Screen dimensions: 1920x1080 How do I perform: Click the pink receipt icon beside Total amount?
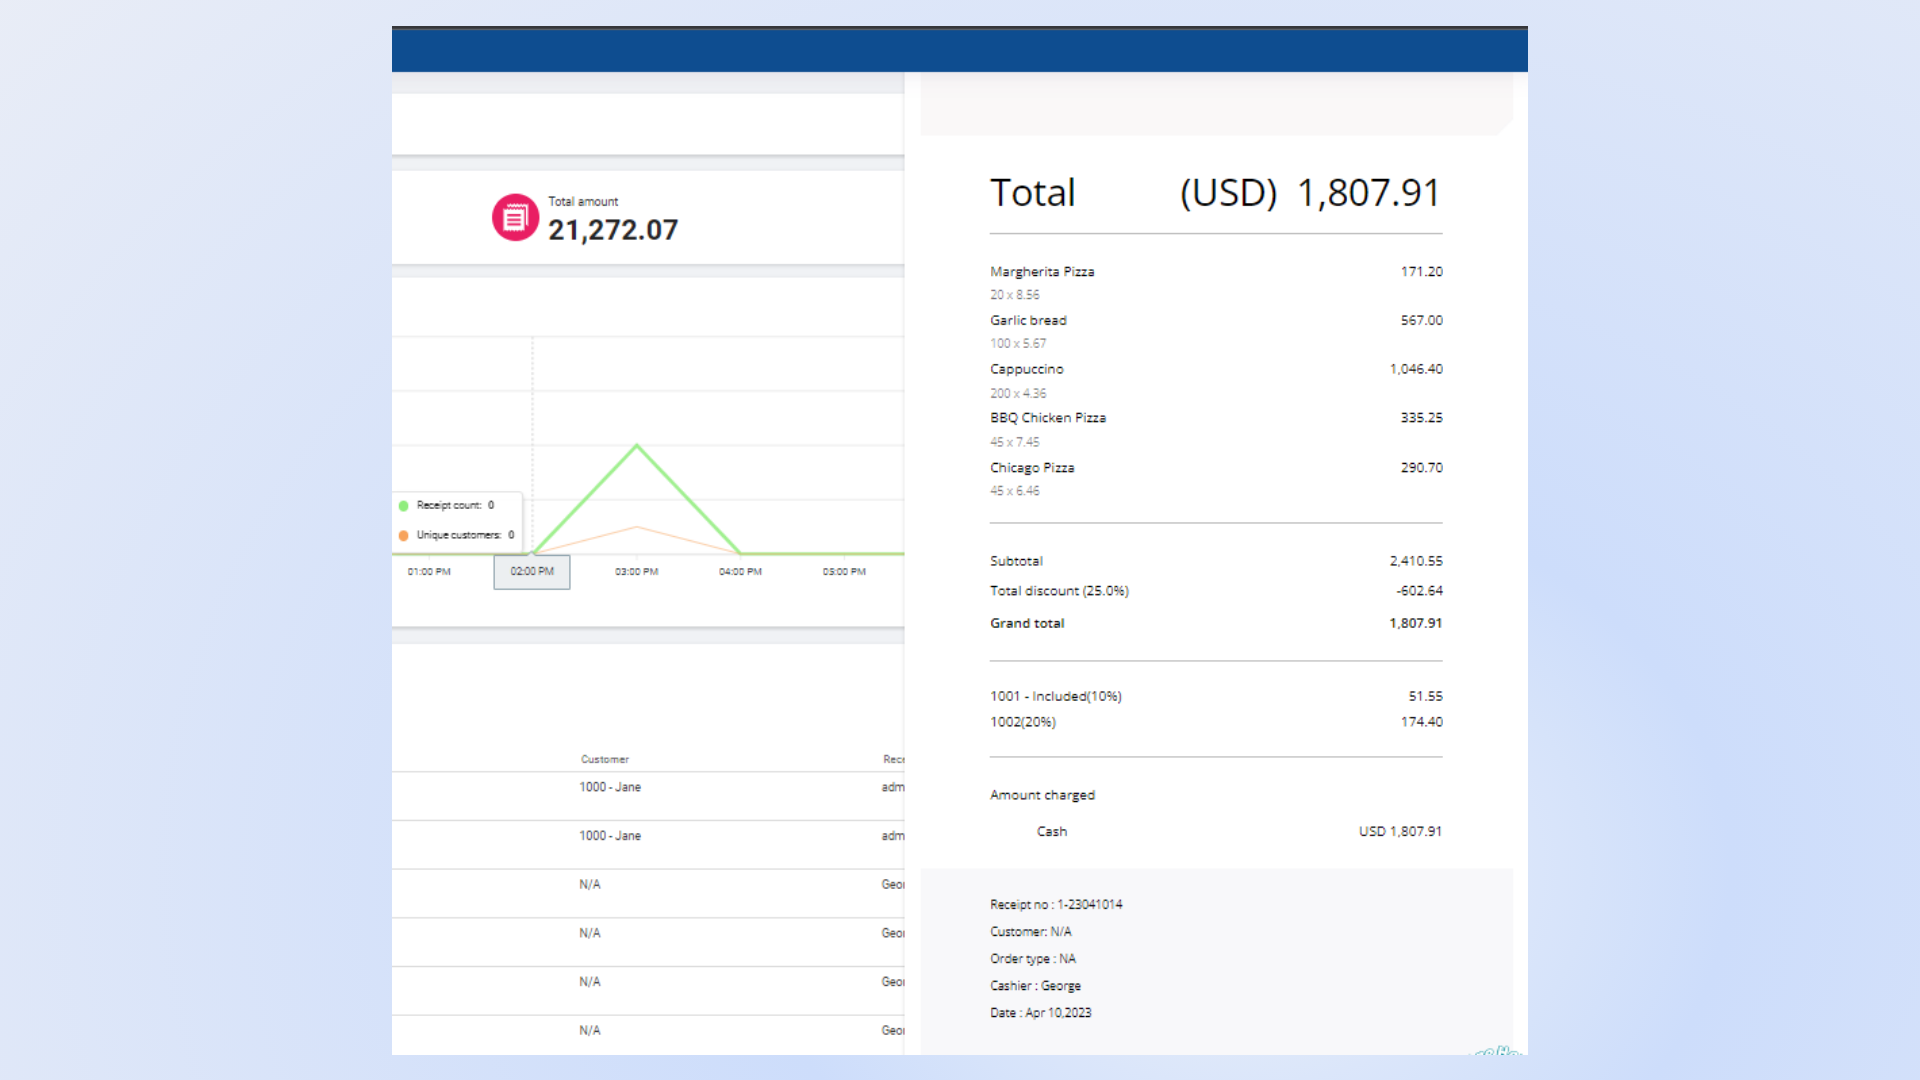[x=515, y=217]
